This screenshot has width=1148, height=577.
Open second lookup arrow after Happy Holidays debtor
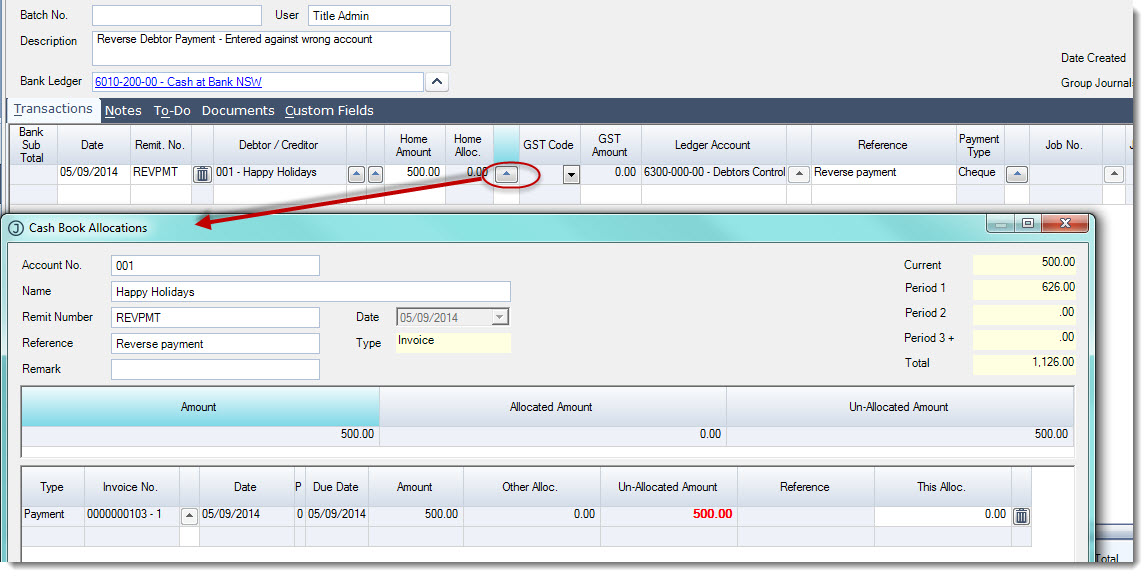pos(376,174)
